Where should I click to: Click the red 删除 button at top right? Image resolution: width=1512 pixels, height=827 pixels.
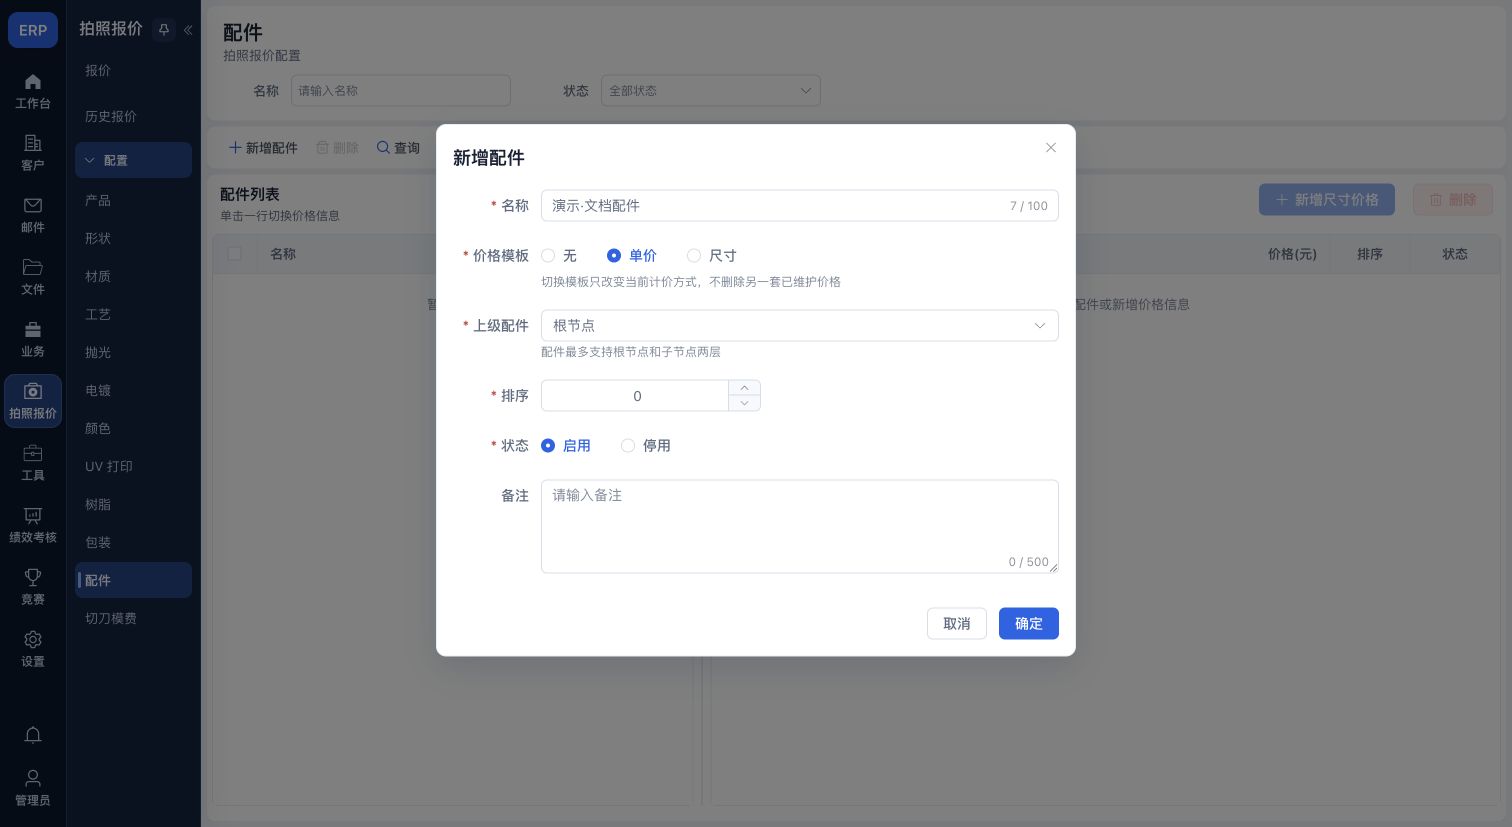click(1453, 200)
